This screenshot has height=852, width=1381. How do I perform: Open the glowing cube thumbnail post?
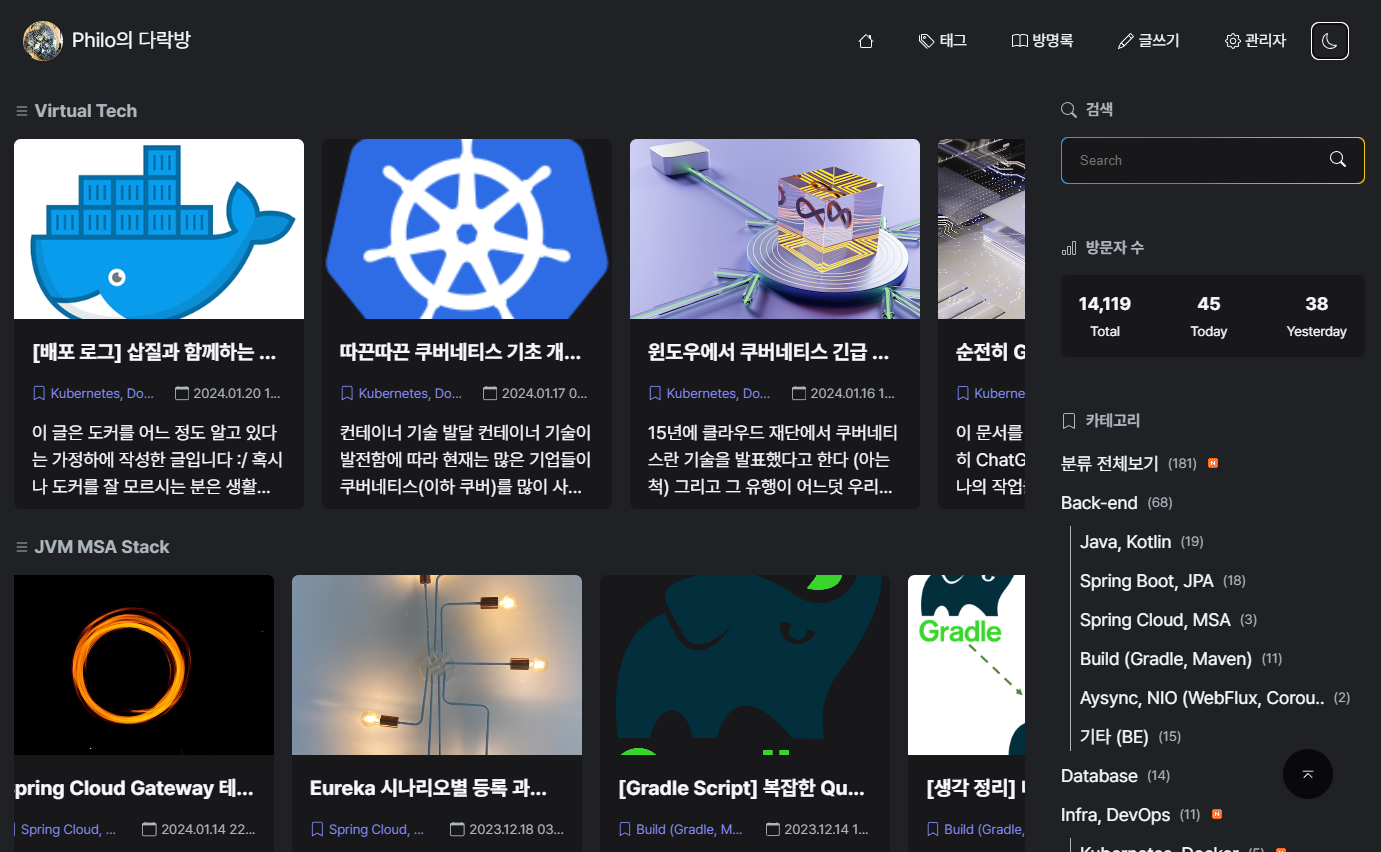[775, 229]
